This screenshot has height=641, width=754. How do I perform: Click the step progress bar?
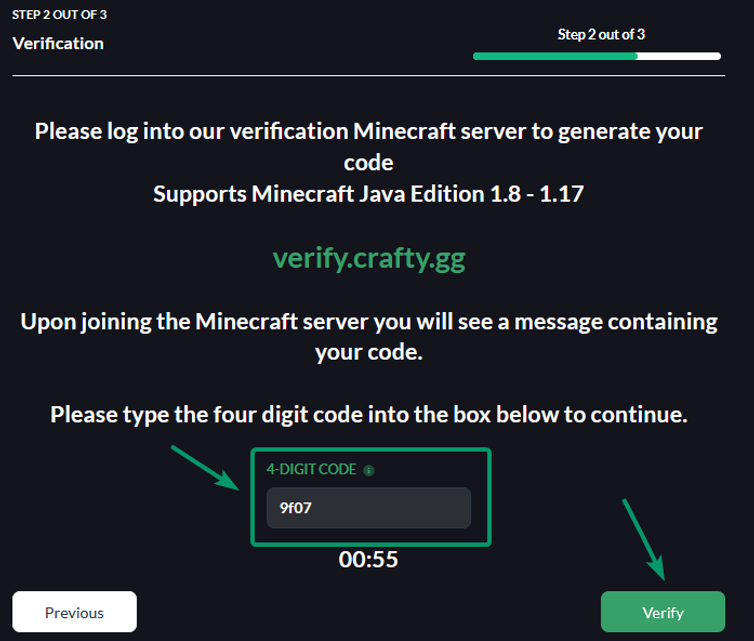pyautogui.click(x=597, y=56)
